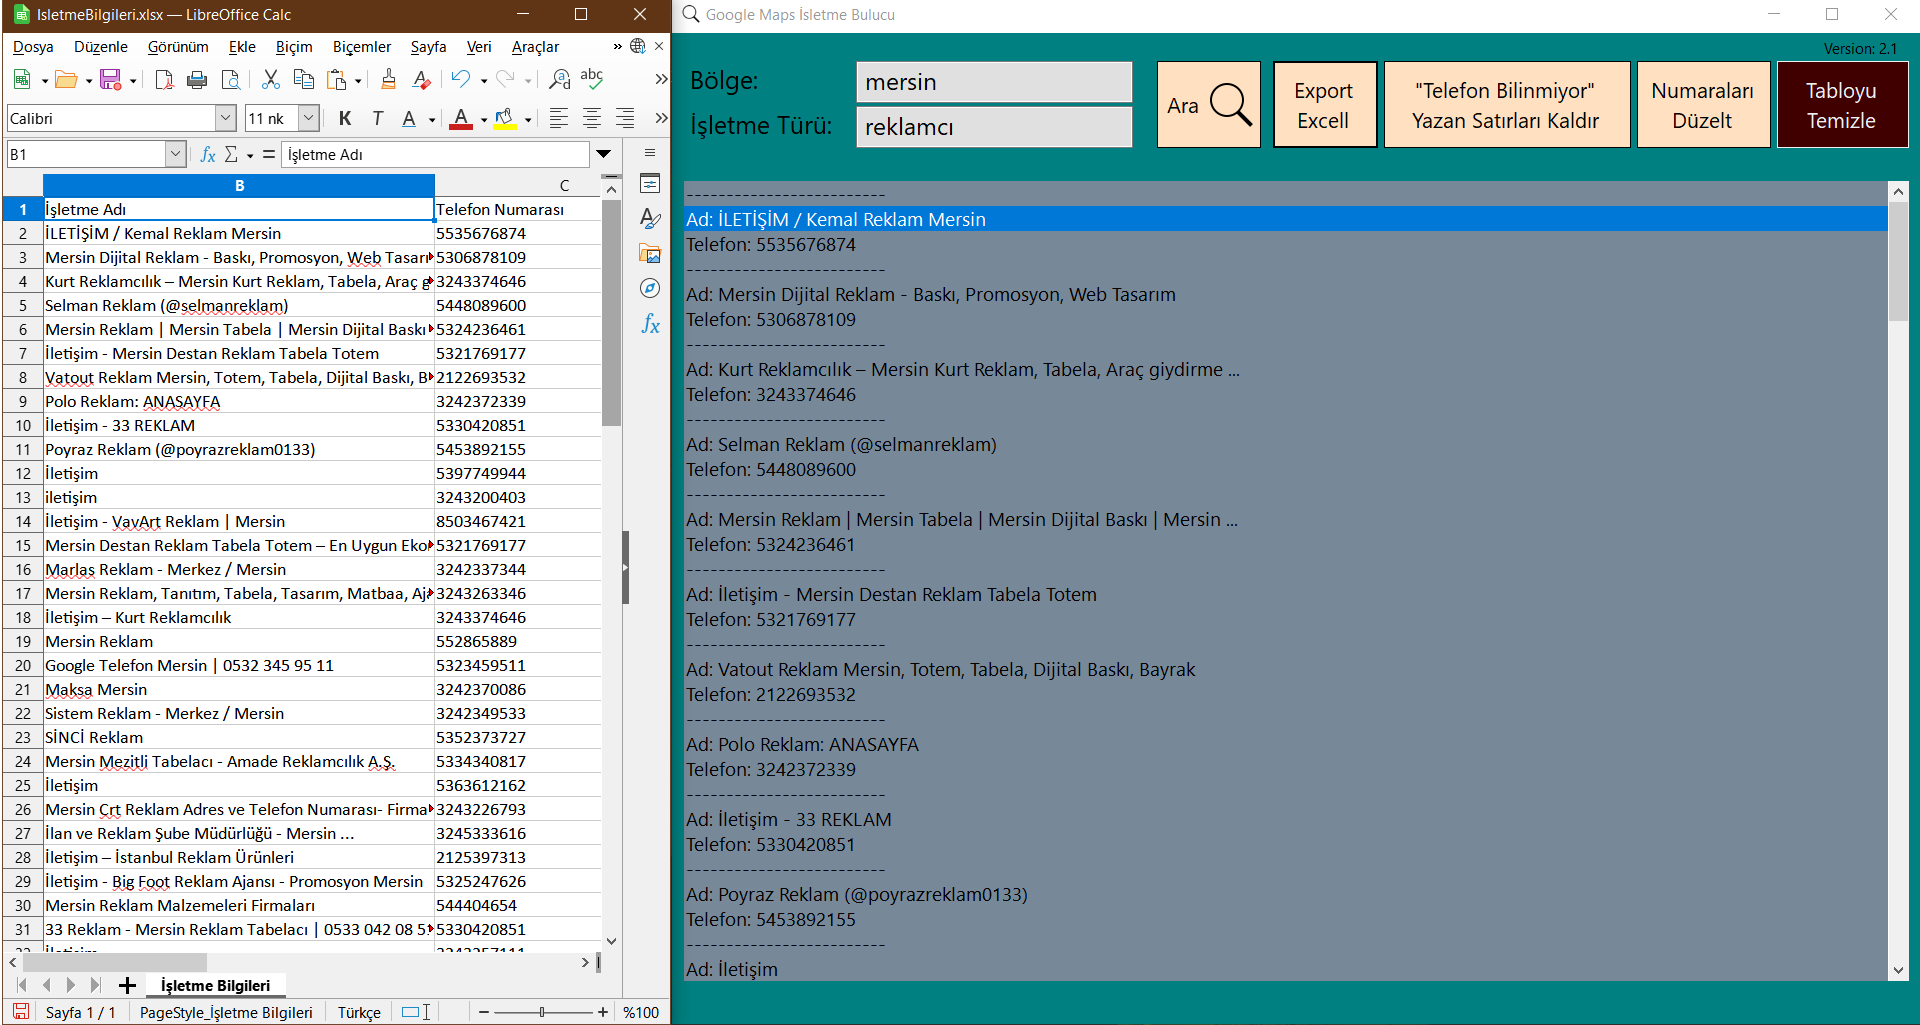Add a new sheet with plus icon
This screenshot has width=1920, height=1025.
click(x=127, y=986)
